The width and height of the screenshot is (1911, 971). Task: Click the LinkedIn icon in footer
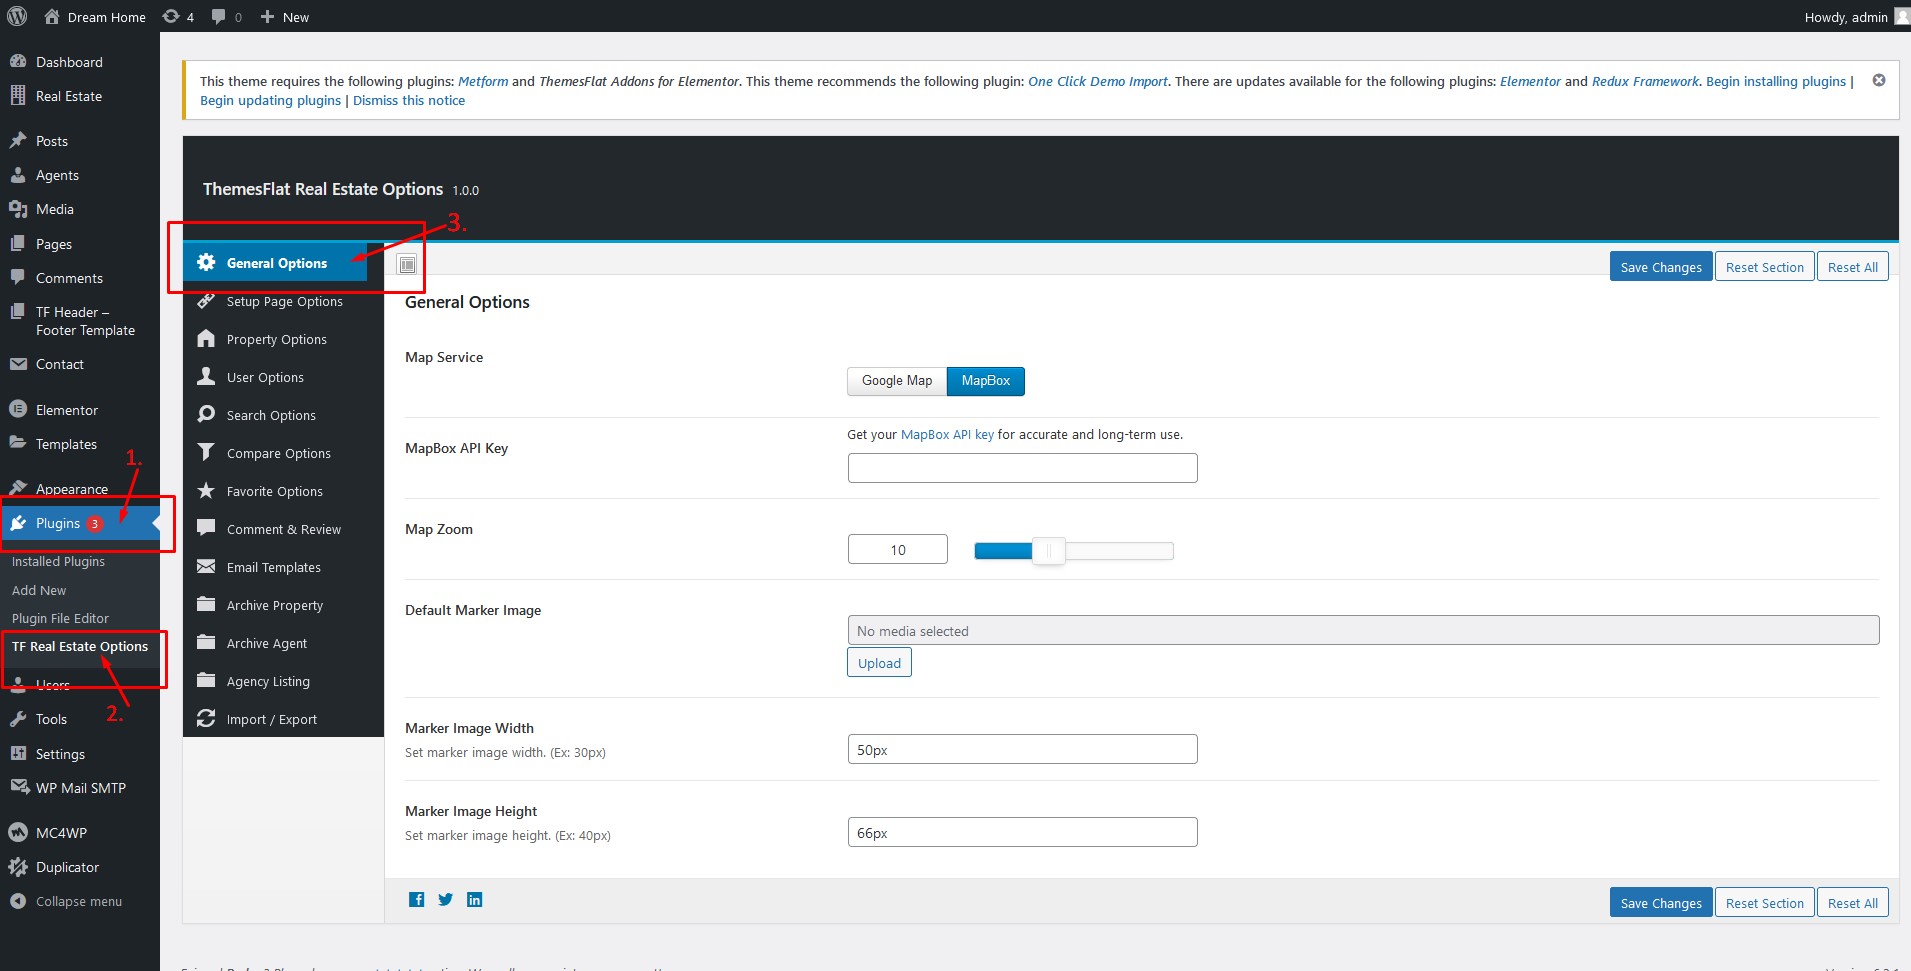coord(475,900)
